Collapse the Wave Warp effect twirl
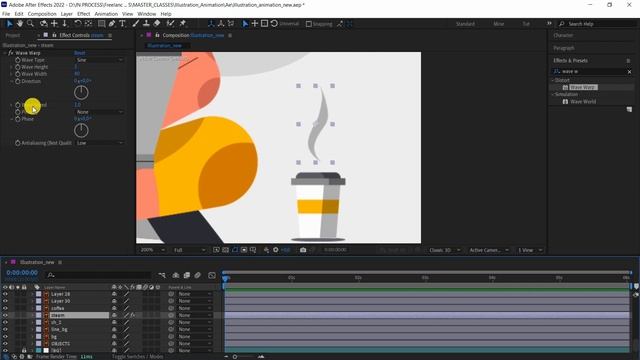Viewport: 640px width, 360px height. 5,53
